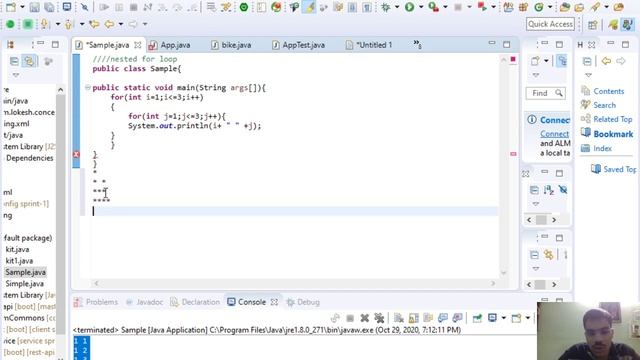Image resolution: width=640 pixels, height=360 pixels.
Task: Click the Contents link in Help panel
Action: coord(609,91)
